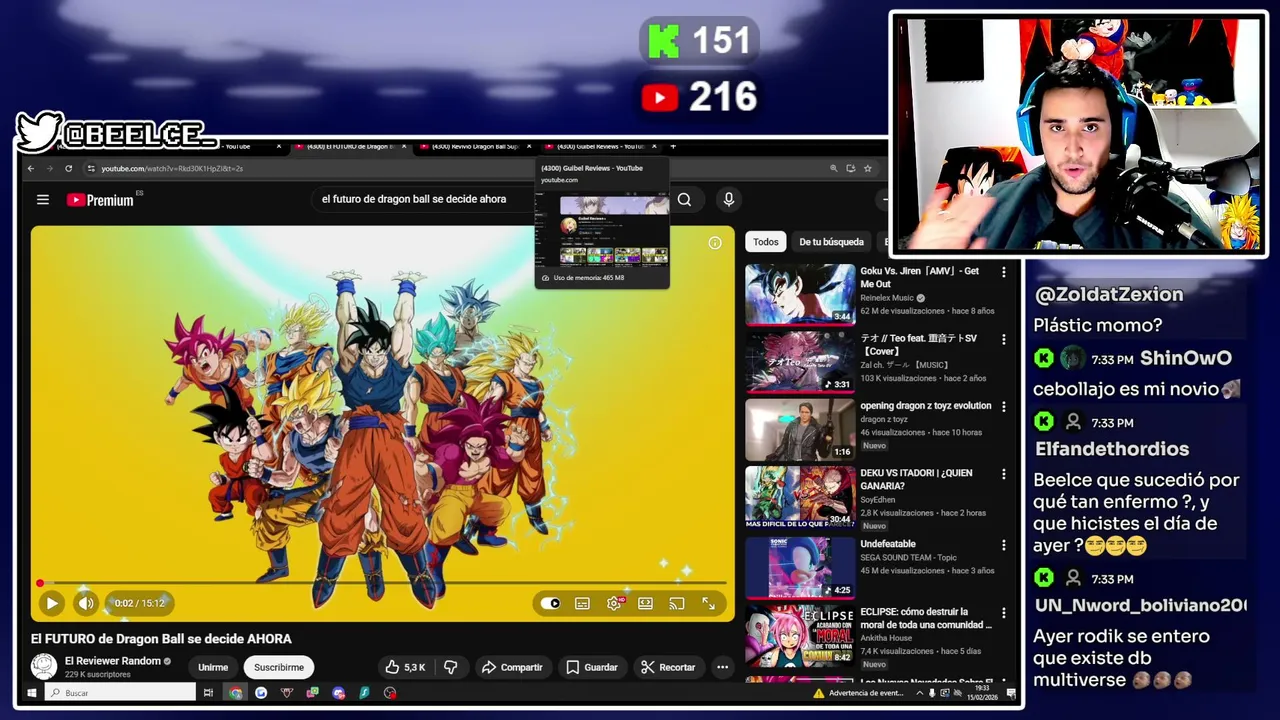This screenshot has height=720, width=1280.
Task: Open Teo feat. Cover video thumbnail
Action: pos(800,361)
